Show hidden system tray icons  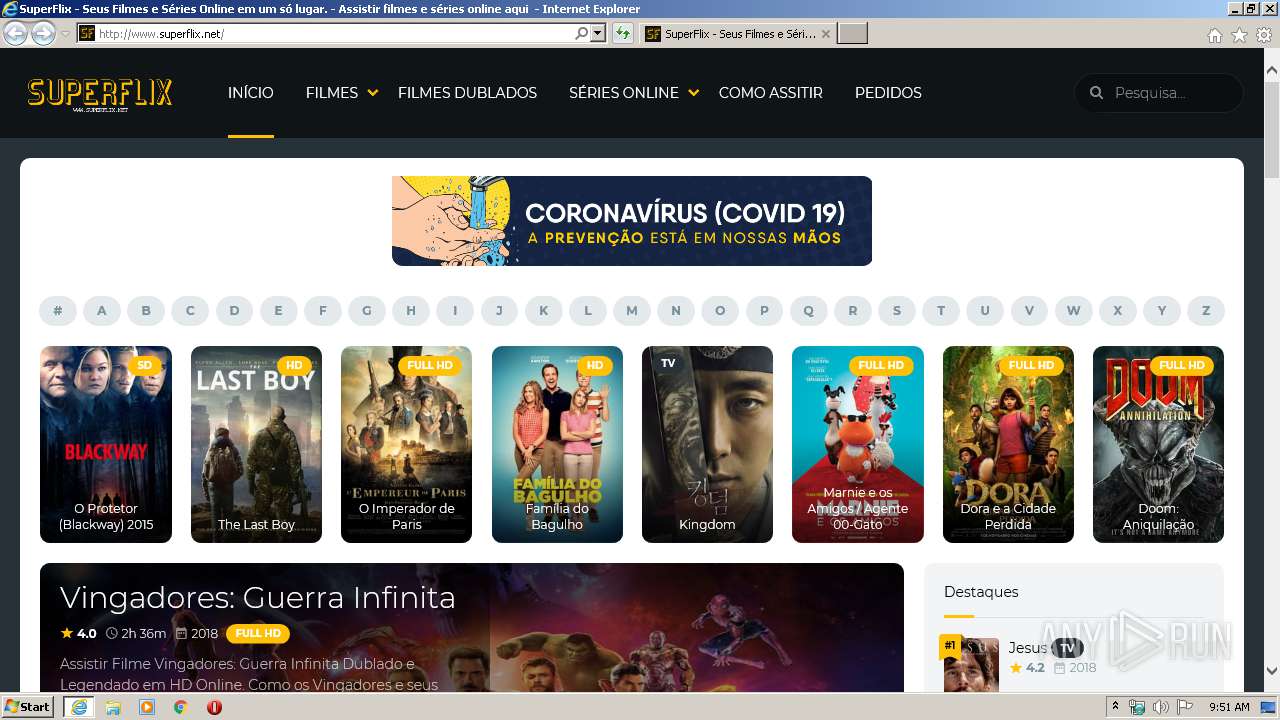(x=1115, y=707)
